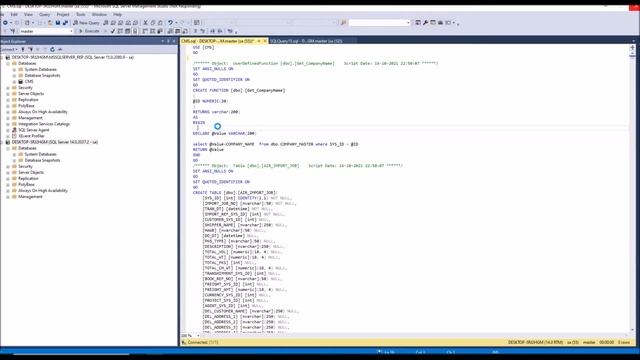The image size is (640, 360).
Task: Open the Help menu
Action: (x=118, y=14)
